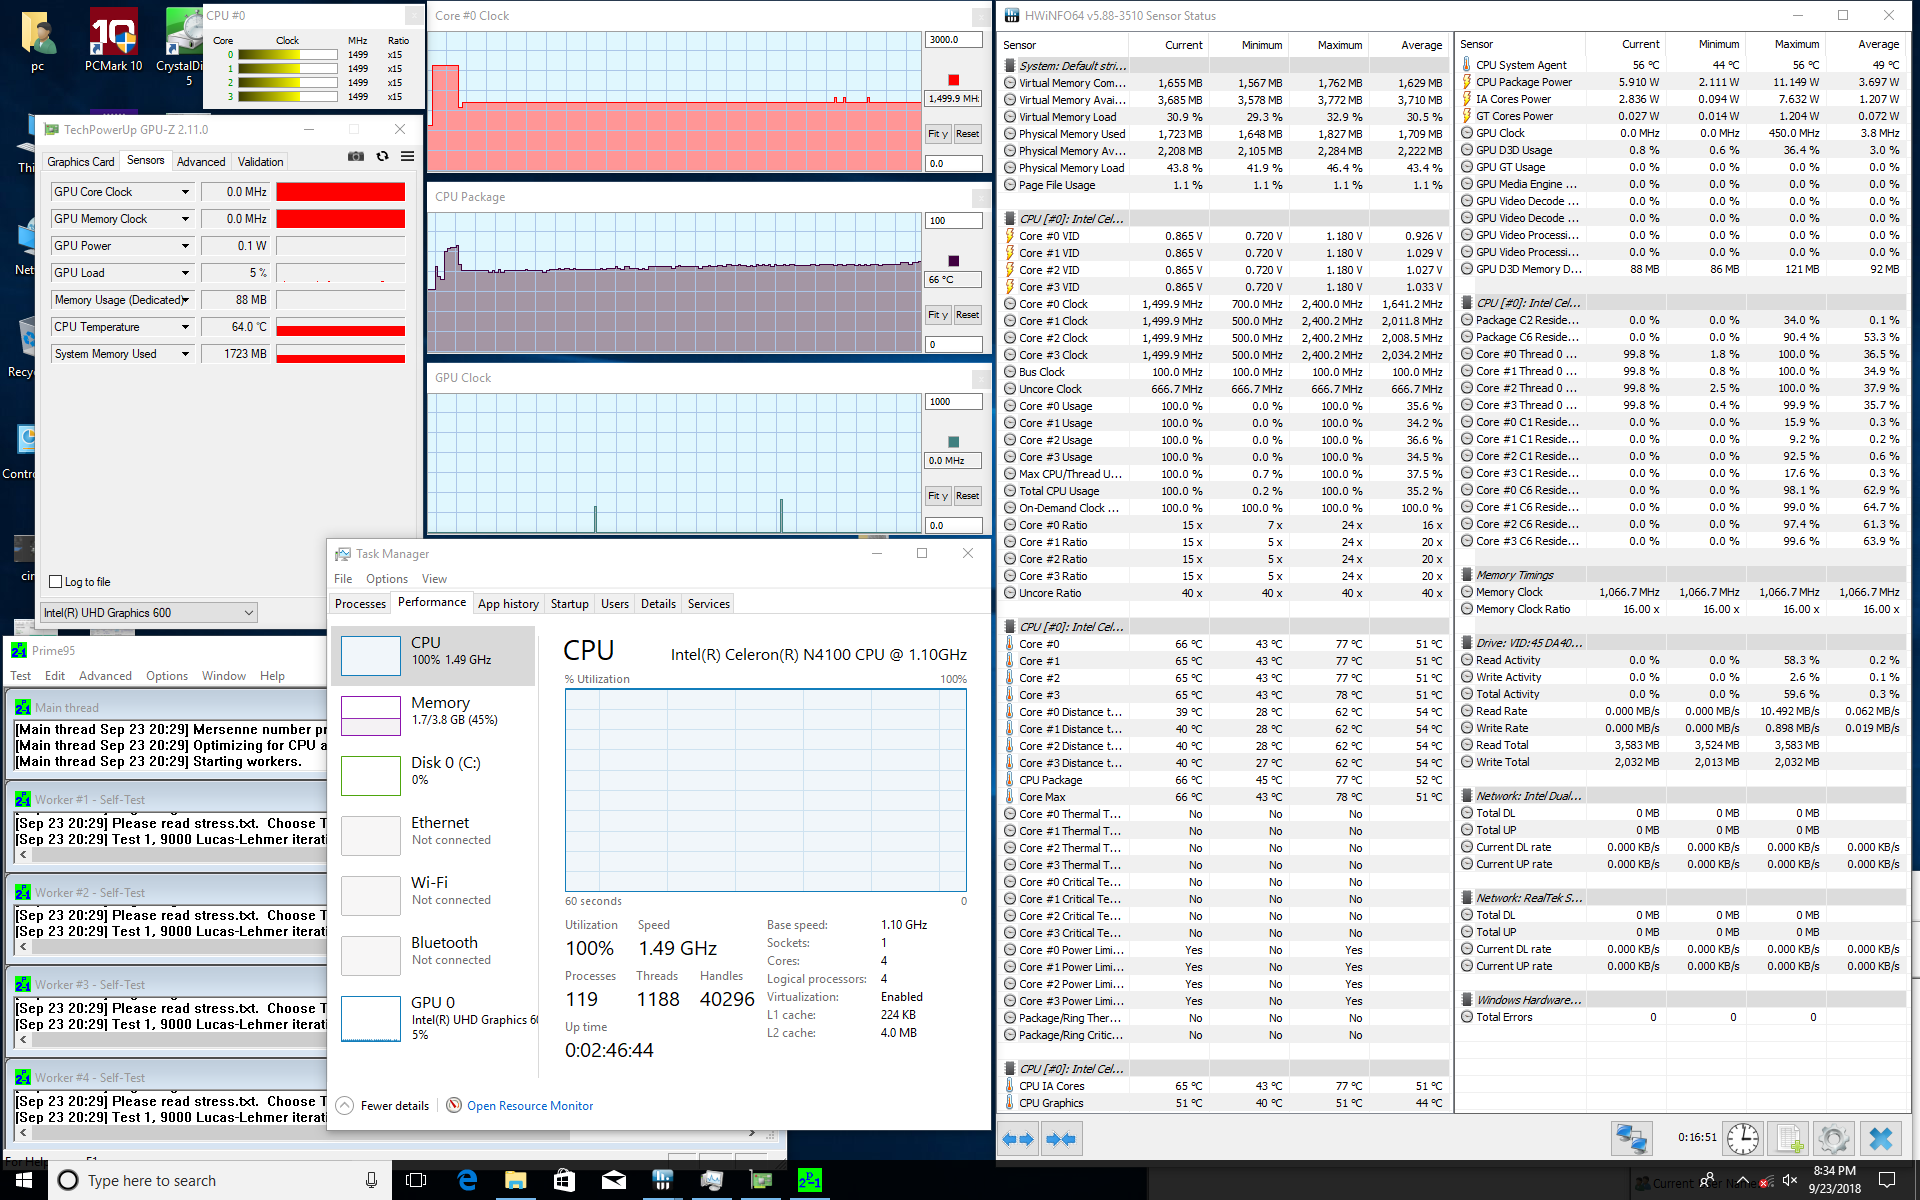Click the GPU-Z refresh icon
This screenshot has width=1920, height=1200.
coord(382,157)
